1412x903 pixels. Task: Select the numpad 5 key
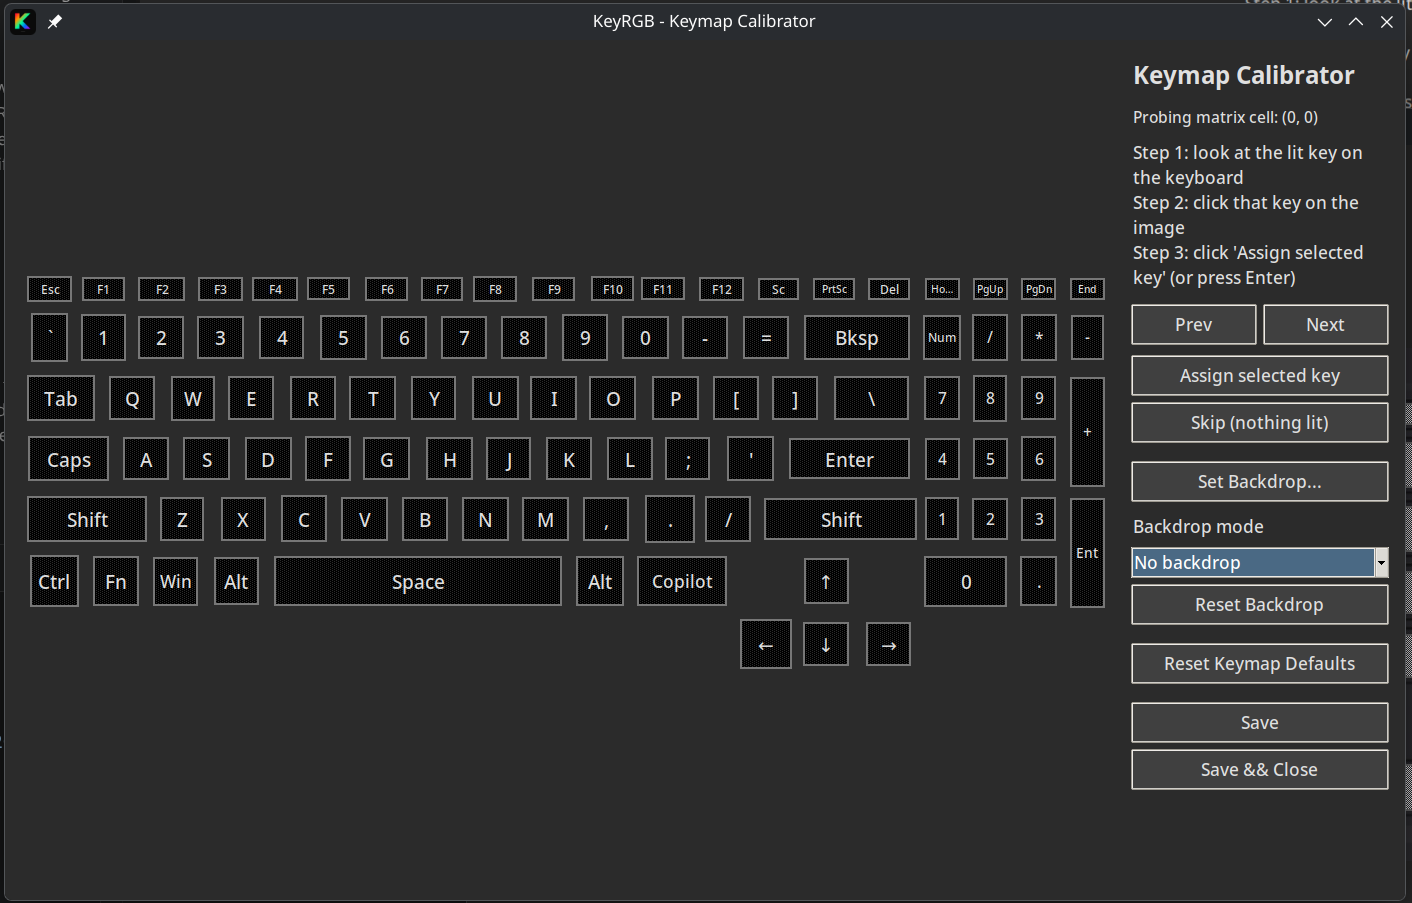coord(990,459)
